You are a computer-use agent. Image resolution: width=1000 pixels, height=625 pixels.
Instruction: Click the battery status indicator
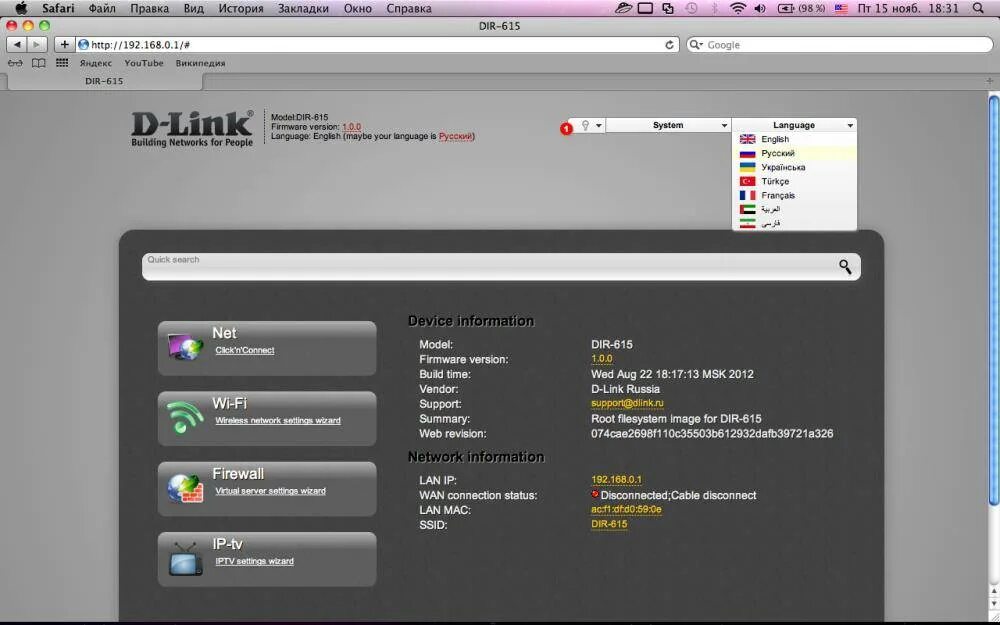tap(802, 8)
